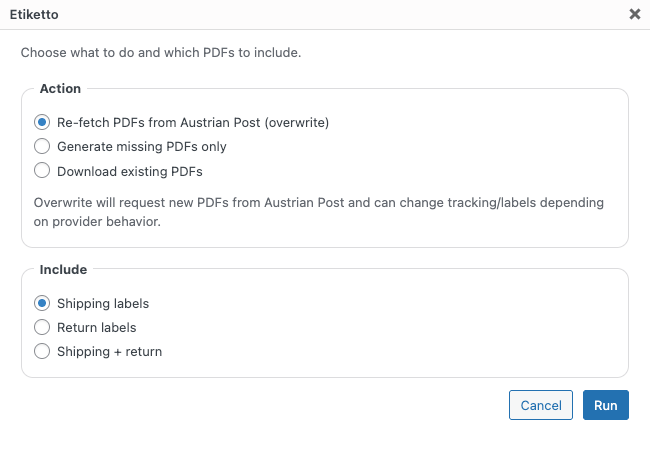Close the Etiketto dialog with the X icon

tap(634, 15)
